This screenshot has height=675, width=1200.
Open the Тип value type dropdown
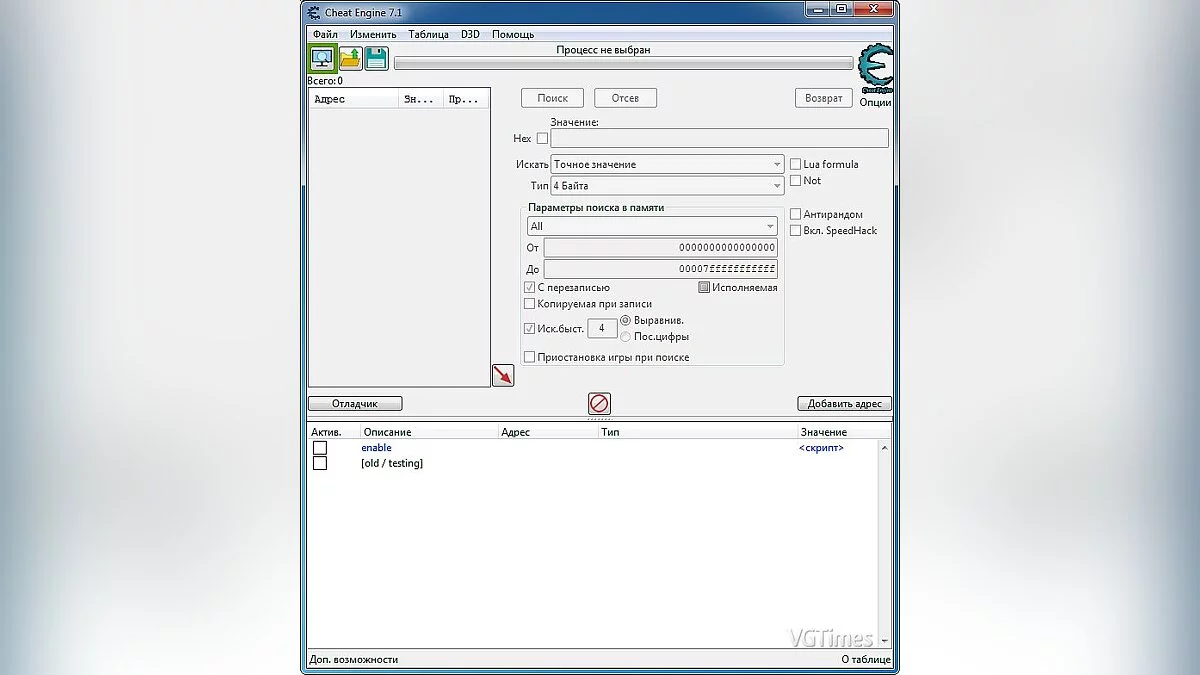[x=667, y=186]
